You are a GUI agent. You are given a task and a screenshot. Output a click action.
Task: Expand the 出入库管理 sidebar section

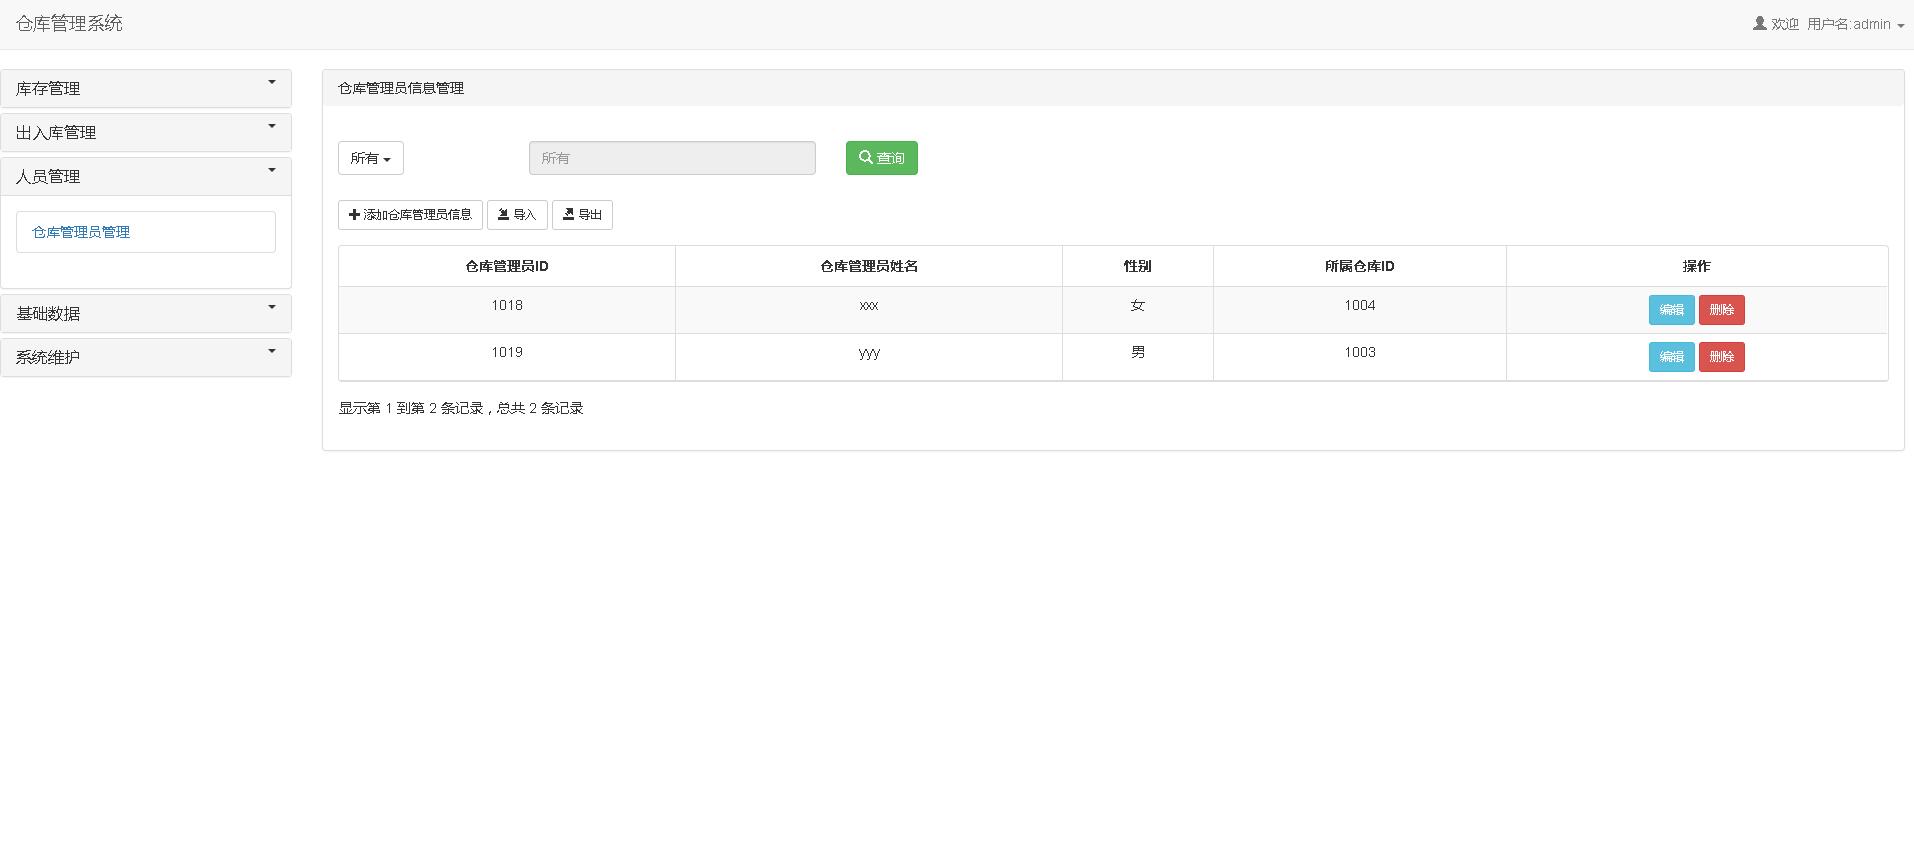click(146, 132)
